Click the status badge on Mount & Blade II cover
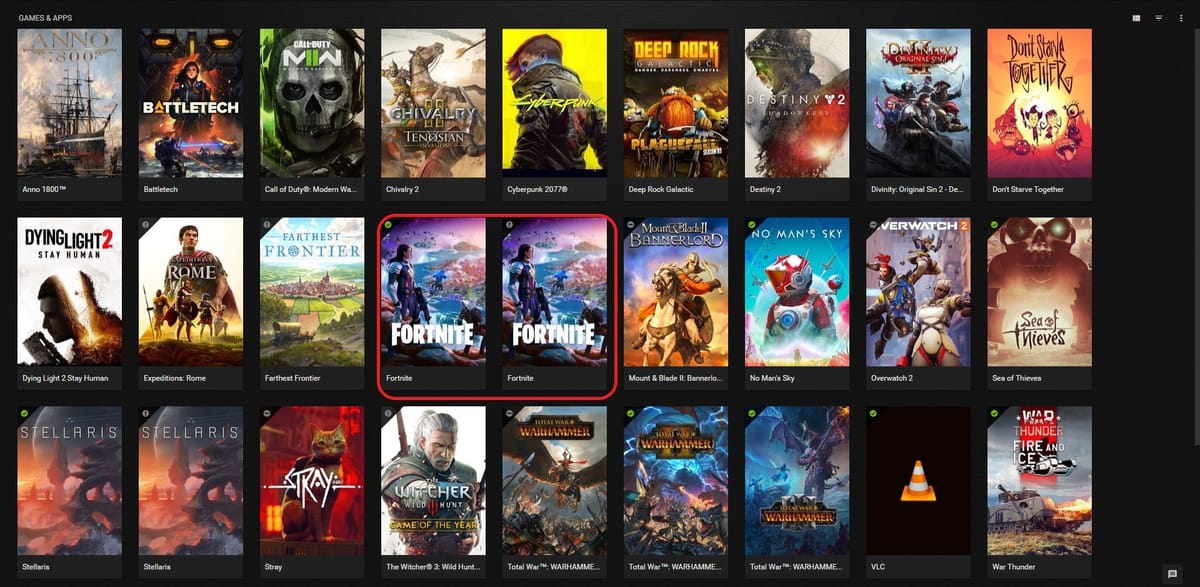1200x587 pixels. tap(630, 224)
